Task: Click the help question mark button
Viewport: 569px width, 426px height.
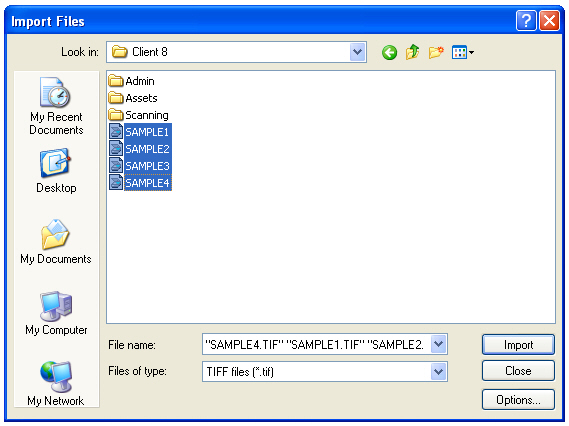Action: (x=526, y=21)
